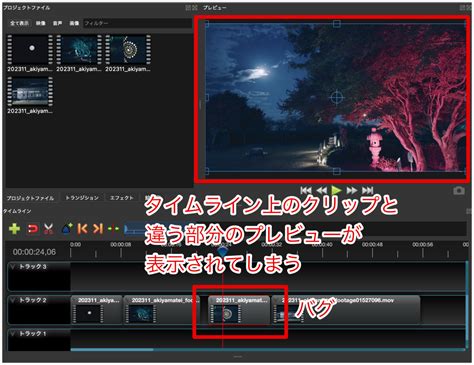Viewport: 474px width, 365px height.
Task: Enable the razor tool scissors icon
Action: click(x=49, y=229)
